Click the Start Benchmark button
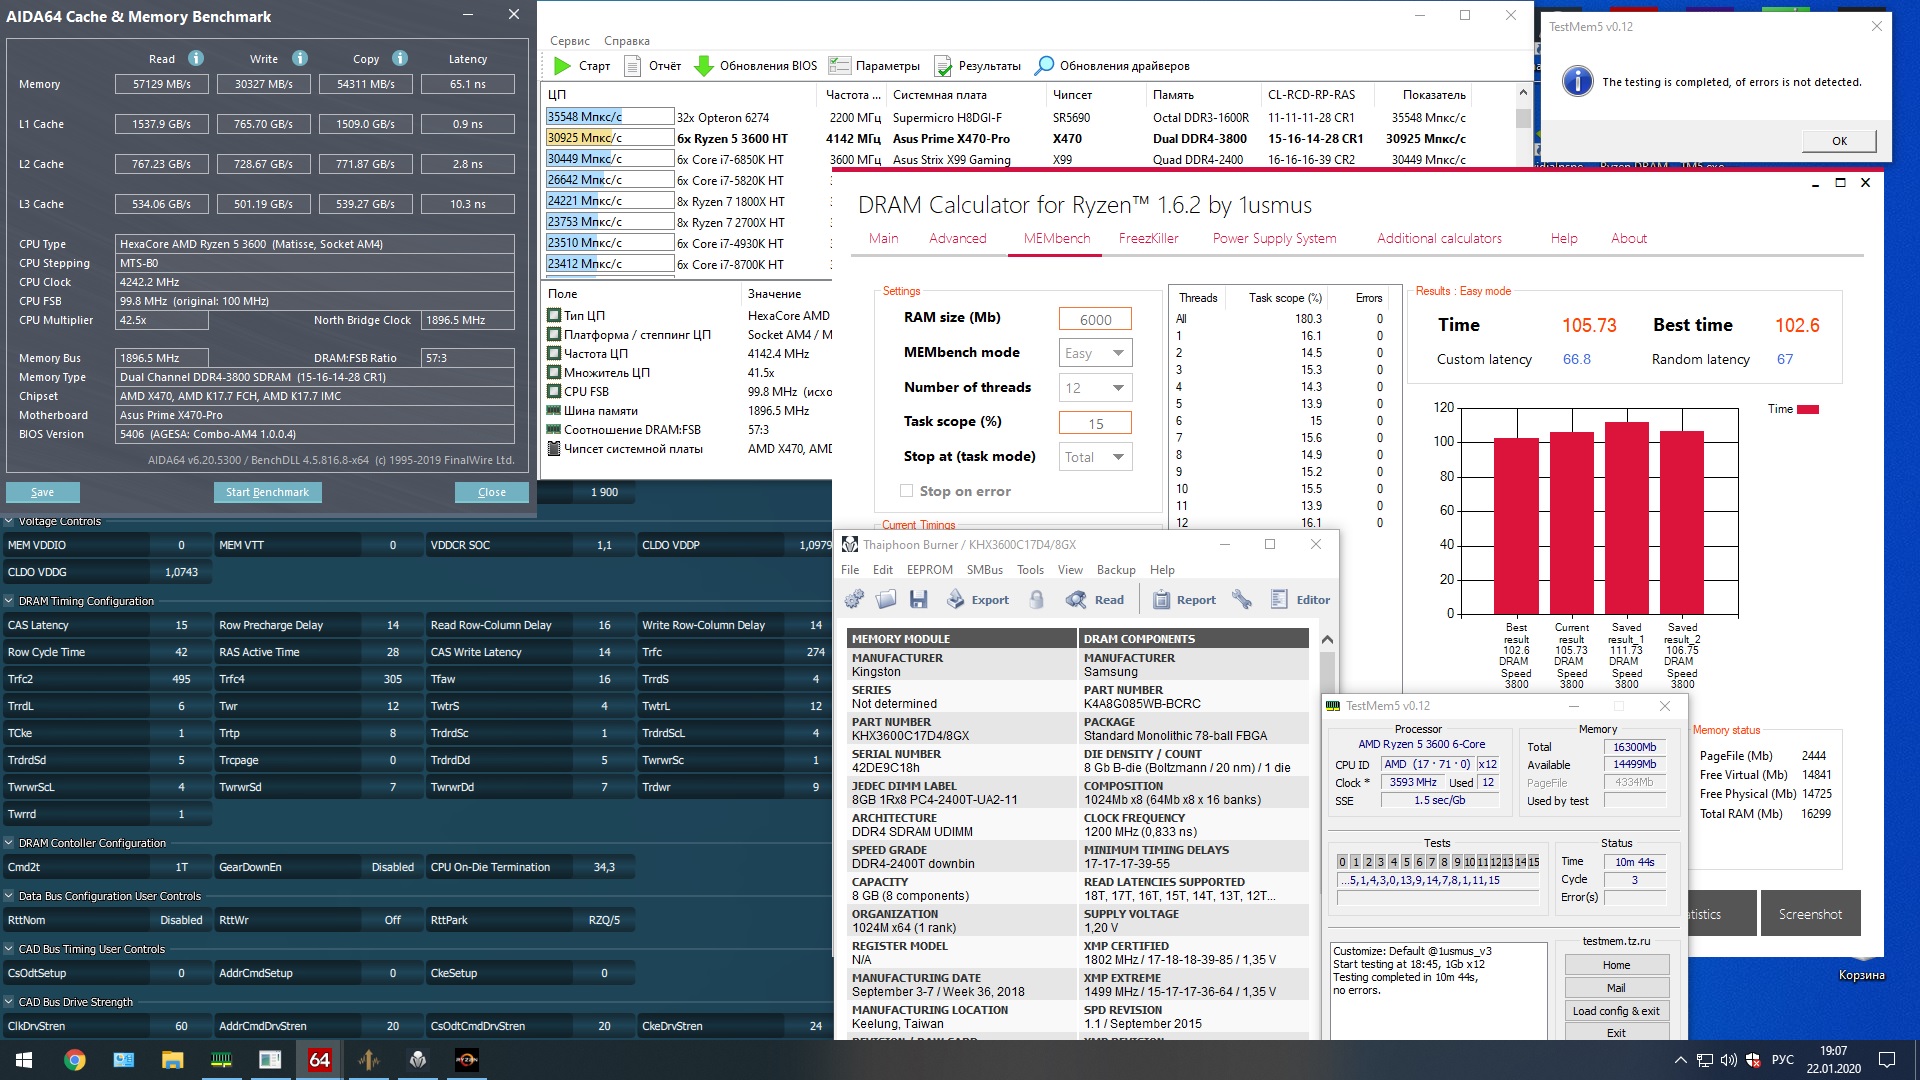Viewport: 1920px width, 1080px height. tap(267, 492)
